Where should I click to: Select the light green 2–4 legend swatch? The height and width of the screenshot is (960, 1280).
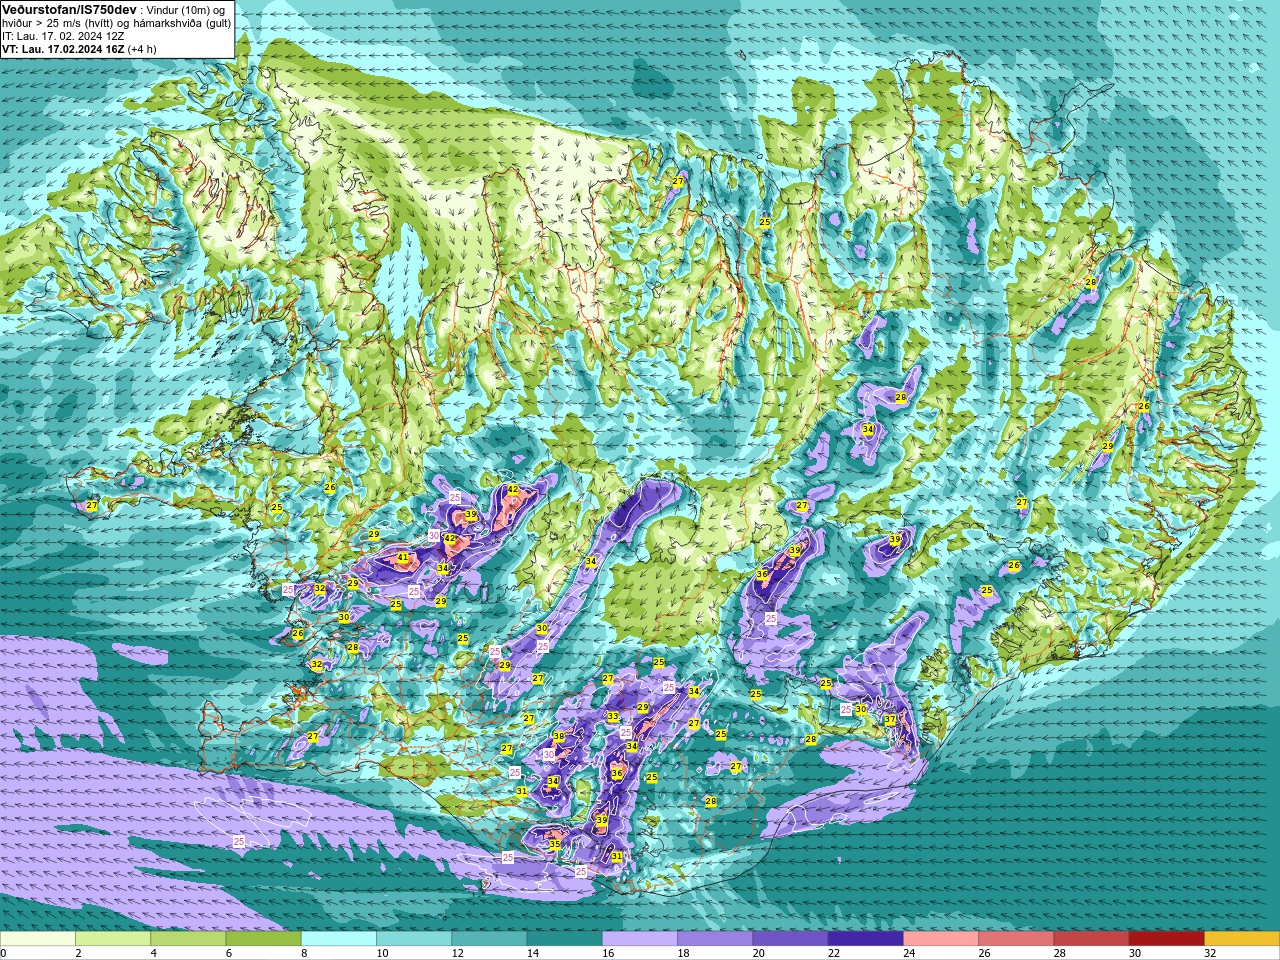tap(113, 939)
